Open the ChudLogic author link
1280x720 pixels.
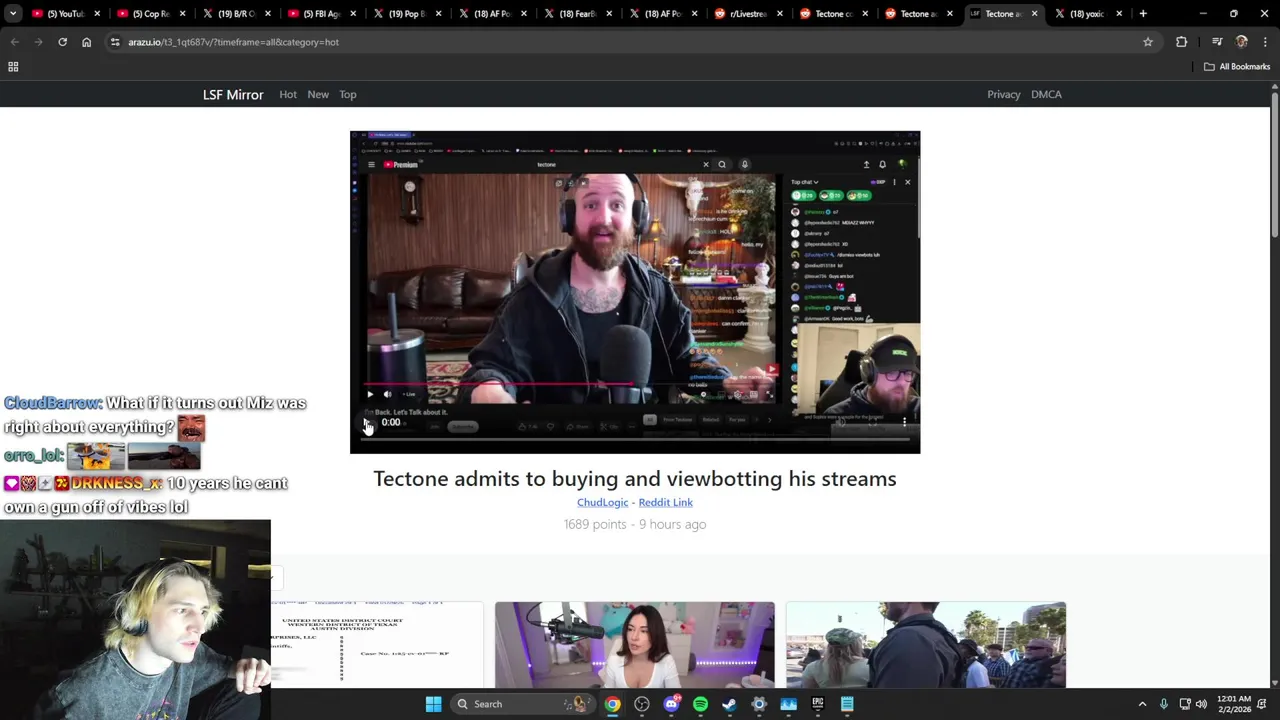pyautogui.click(x=602, y=502)
